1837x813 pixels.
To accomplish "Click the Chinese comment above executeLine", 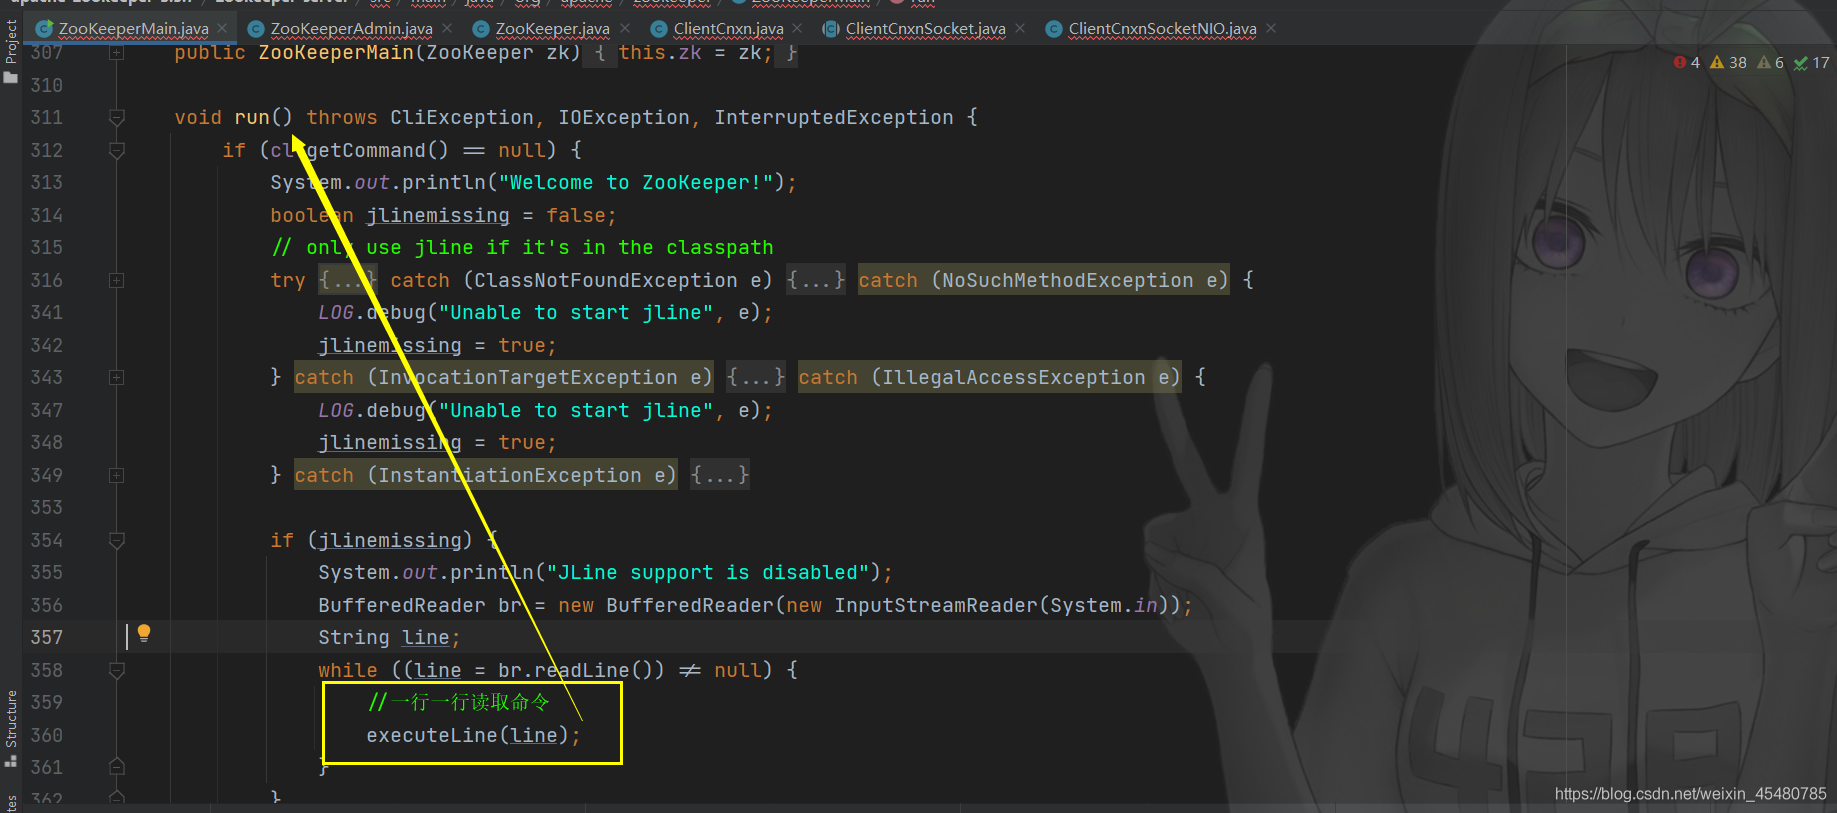I will pos(459,702).
